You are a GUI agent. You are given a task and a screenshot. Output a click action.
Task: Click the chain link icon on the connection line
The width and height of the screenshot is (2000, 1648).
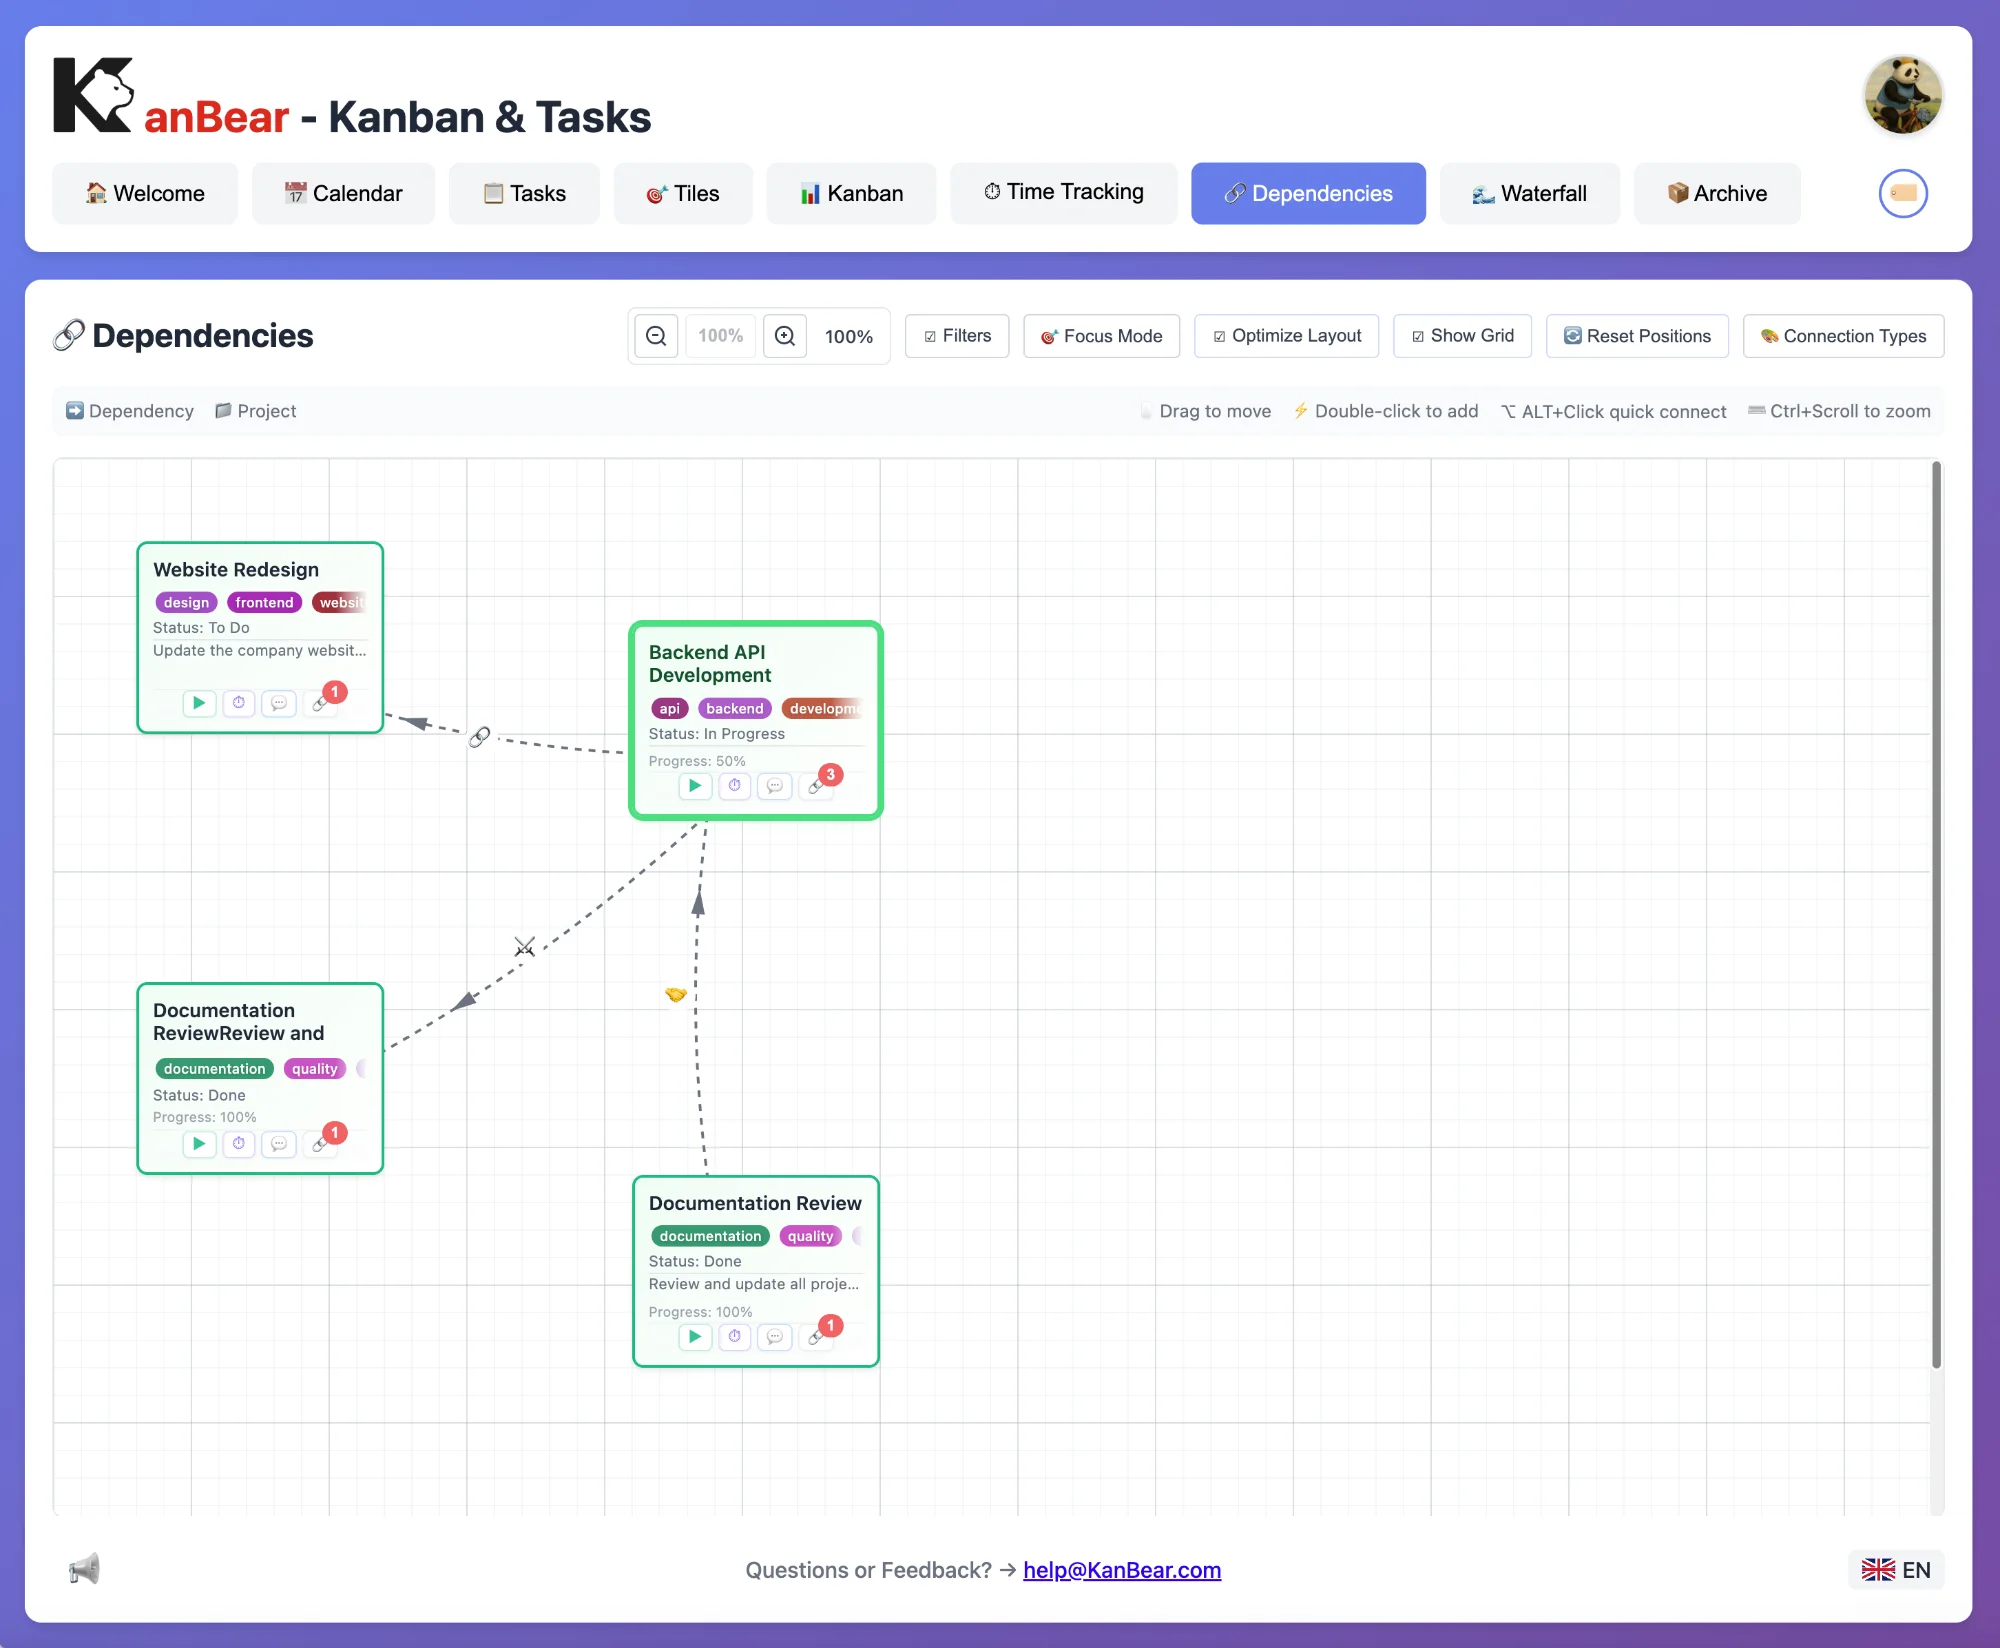point(480,737)
